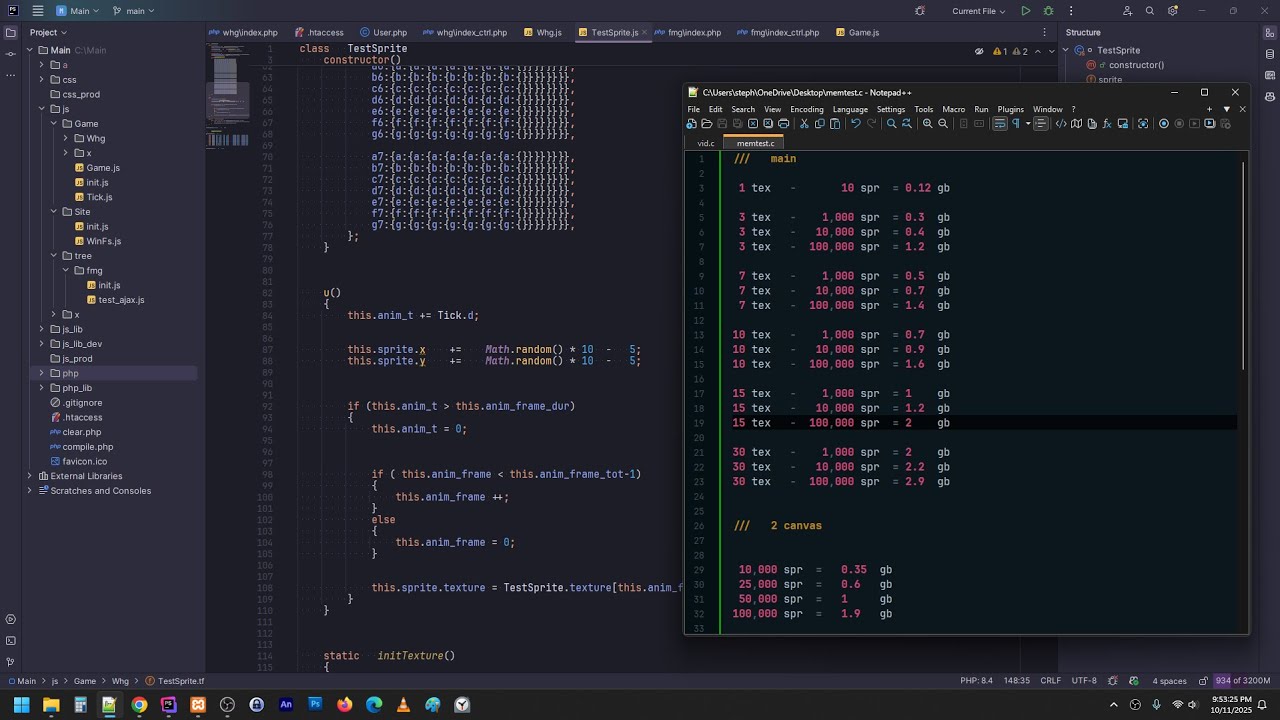1280x720 pixels.
Task: Open the Current File run configuration dropdown
Action: [980, 11]
